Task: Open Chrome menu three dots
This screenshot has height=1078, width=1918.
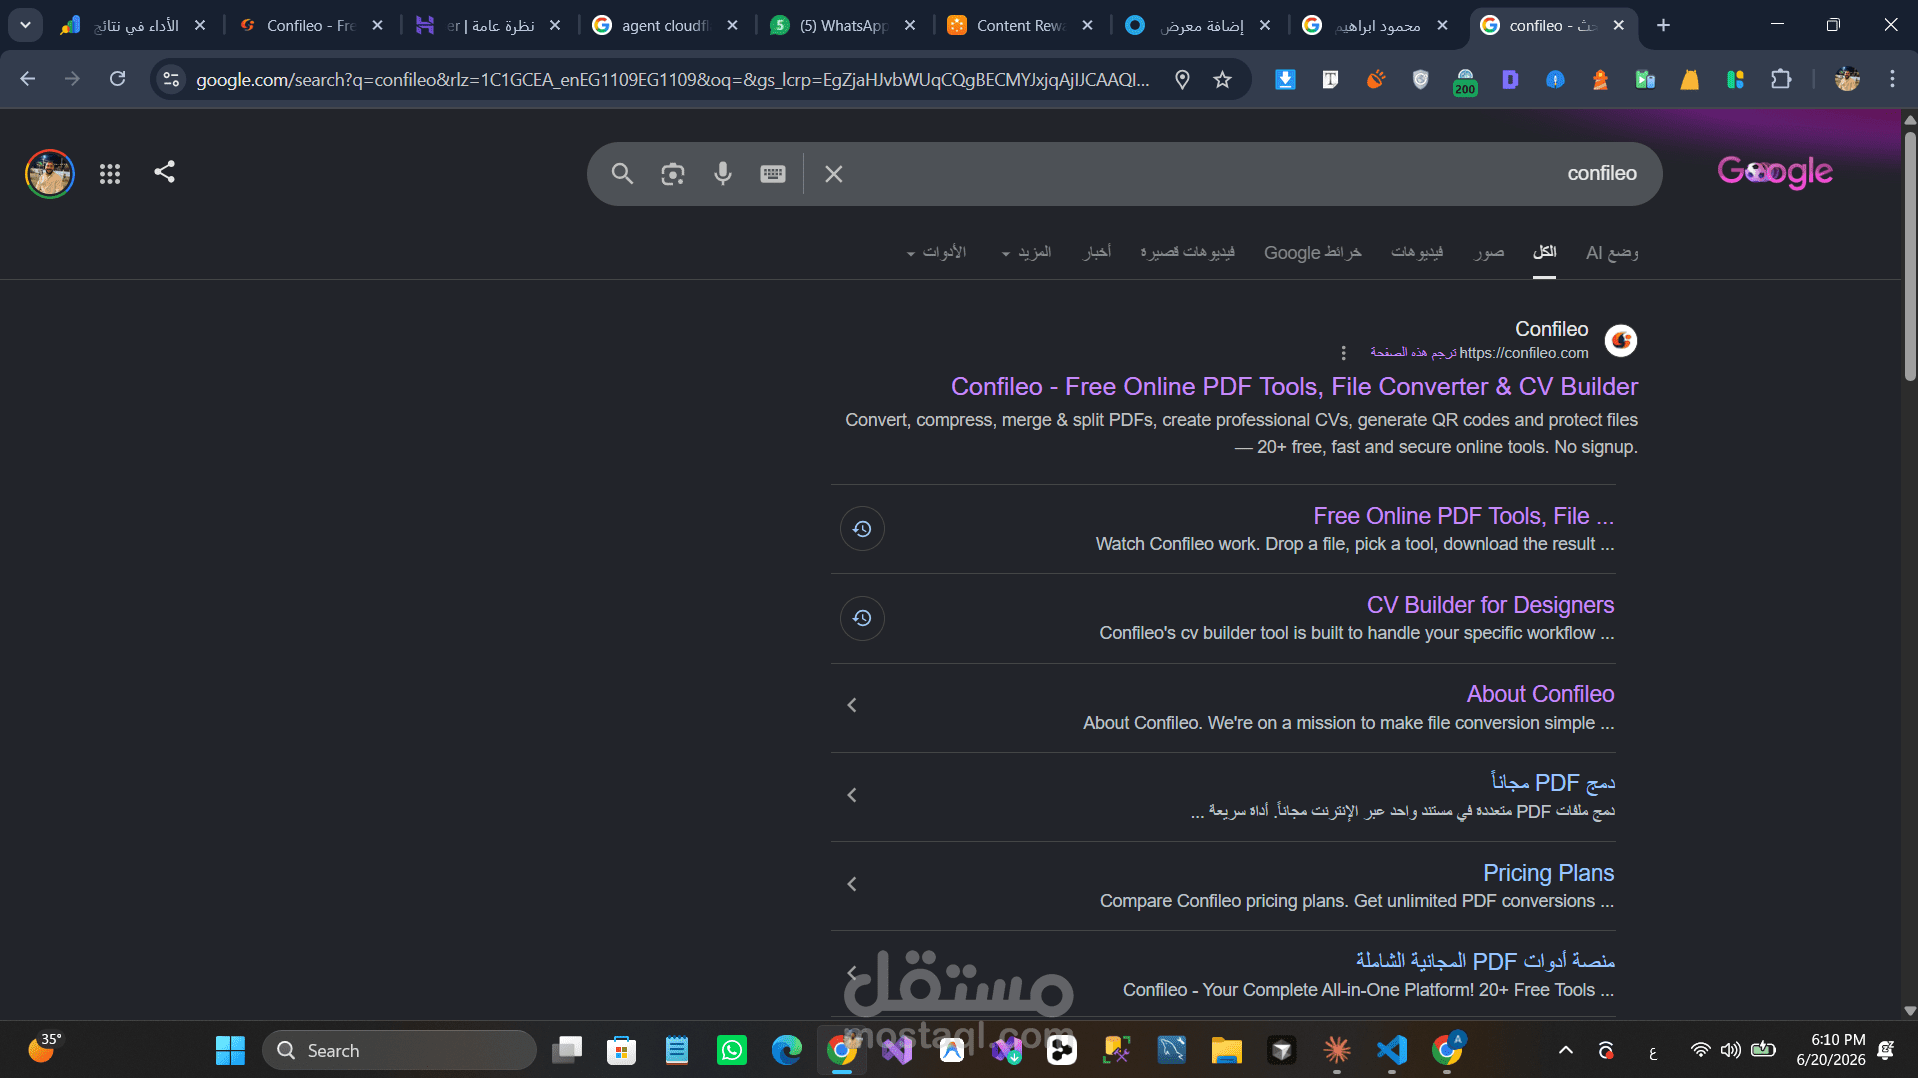Action: (x=1892, y=79)
